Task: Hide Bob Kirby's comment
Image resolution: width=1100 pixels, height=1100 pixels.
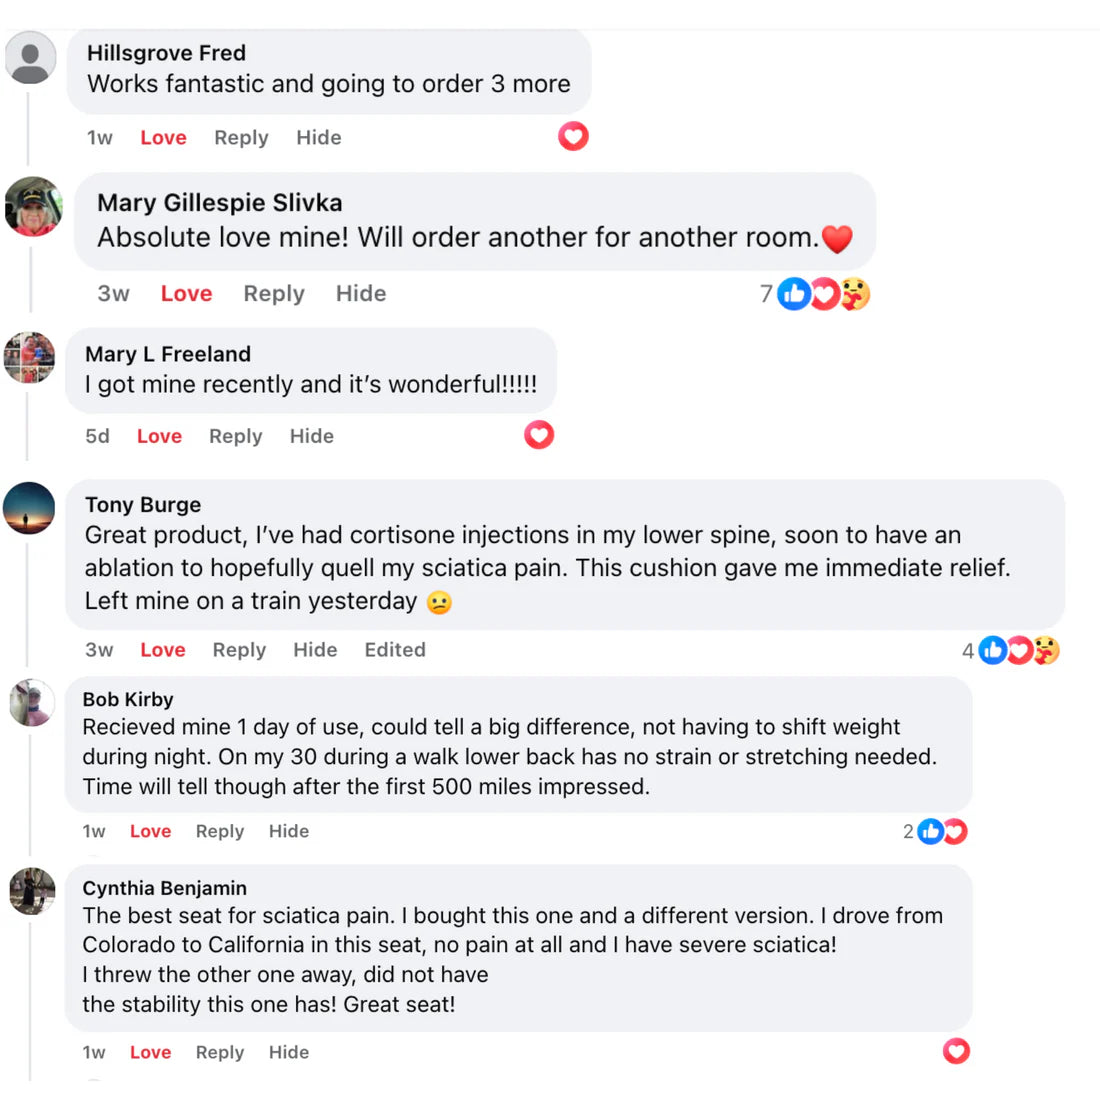Action: [289, 831]
